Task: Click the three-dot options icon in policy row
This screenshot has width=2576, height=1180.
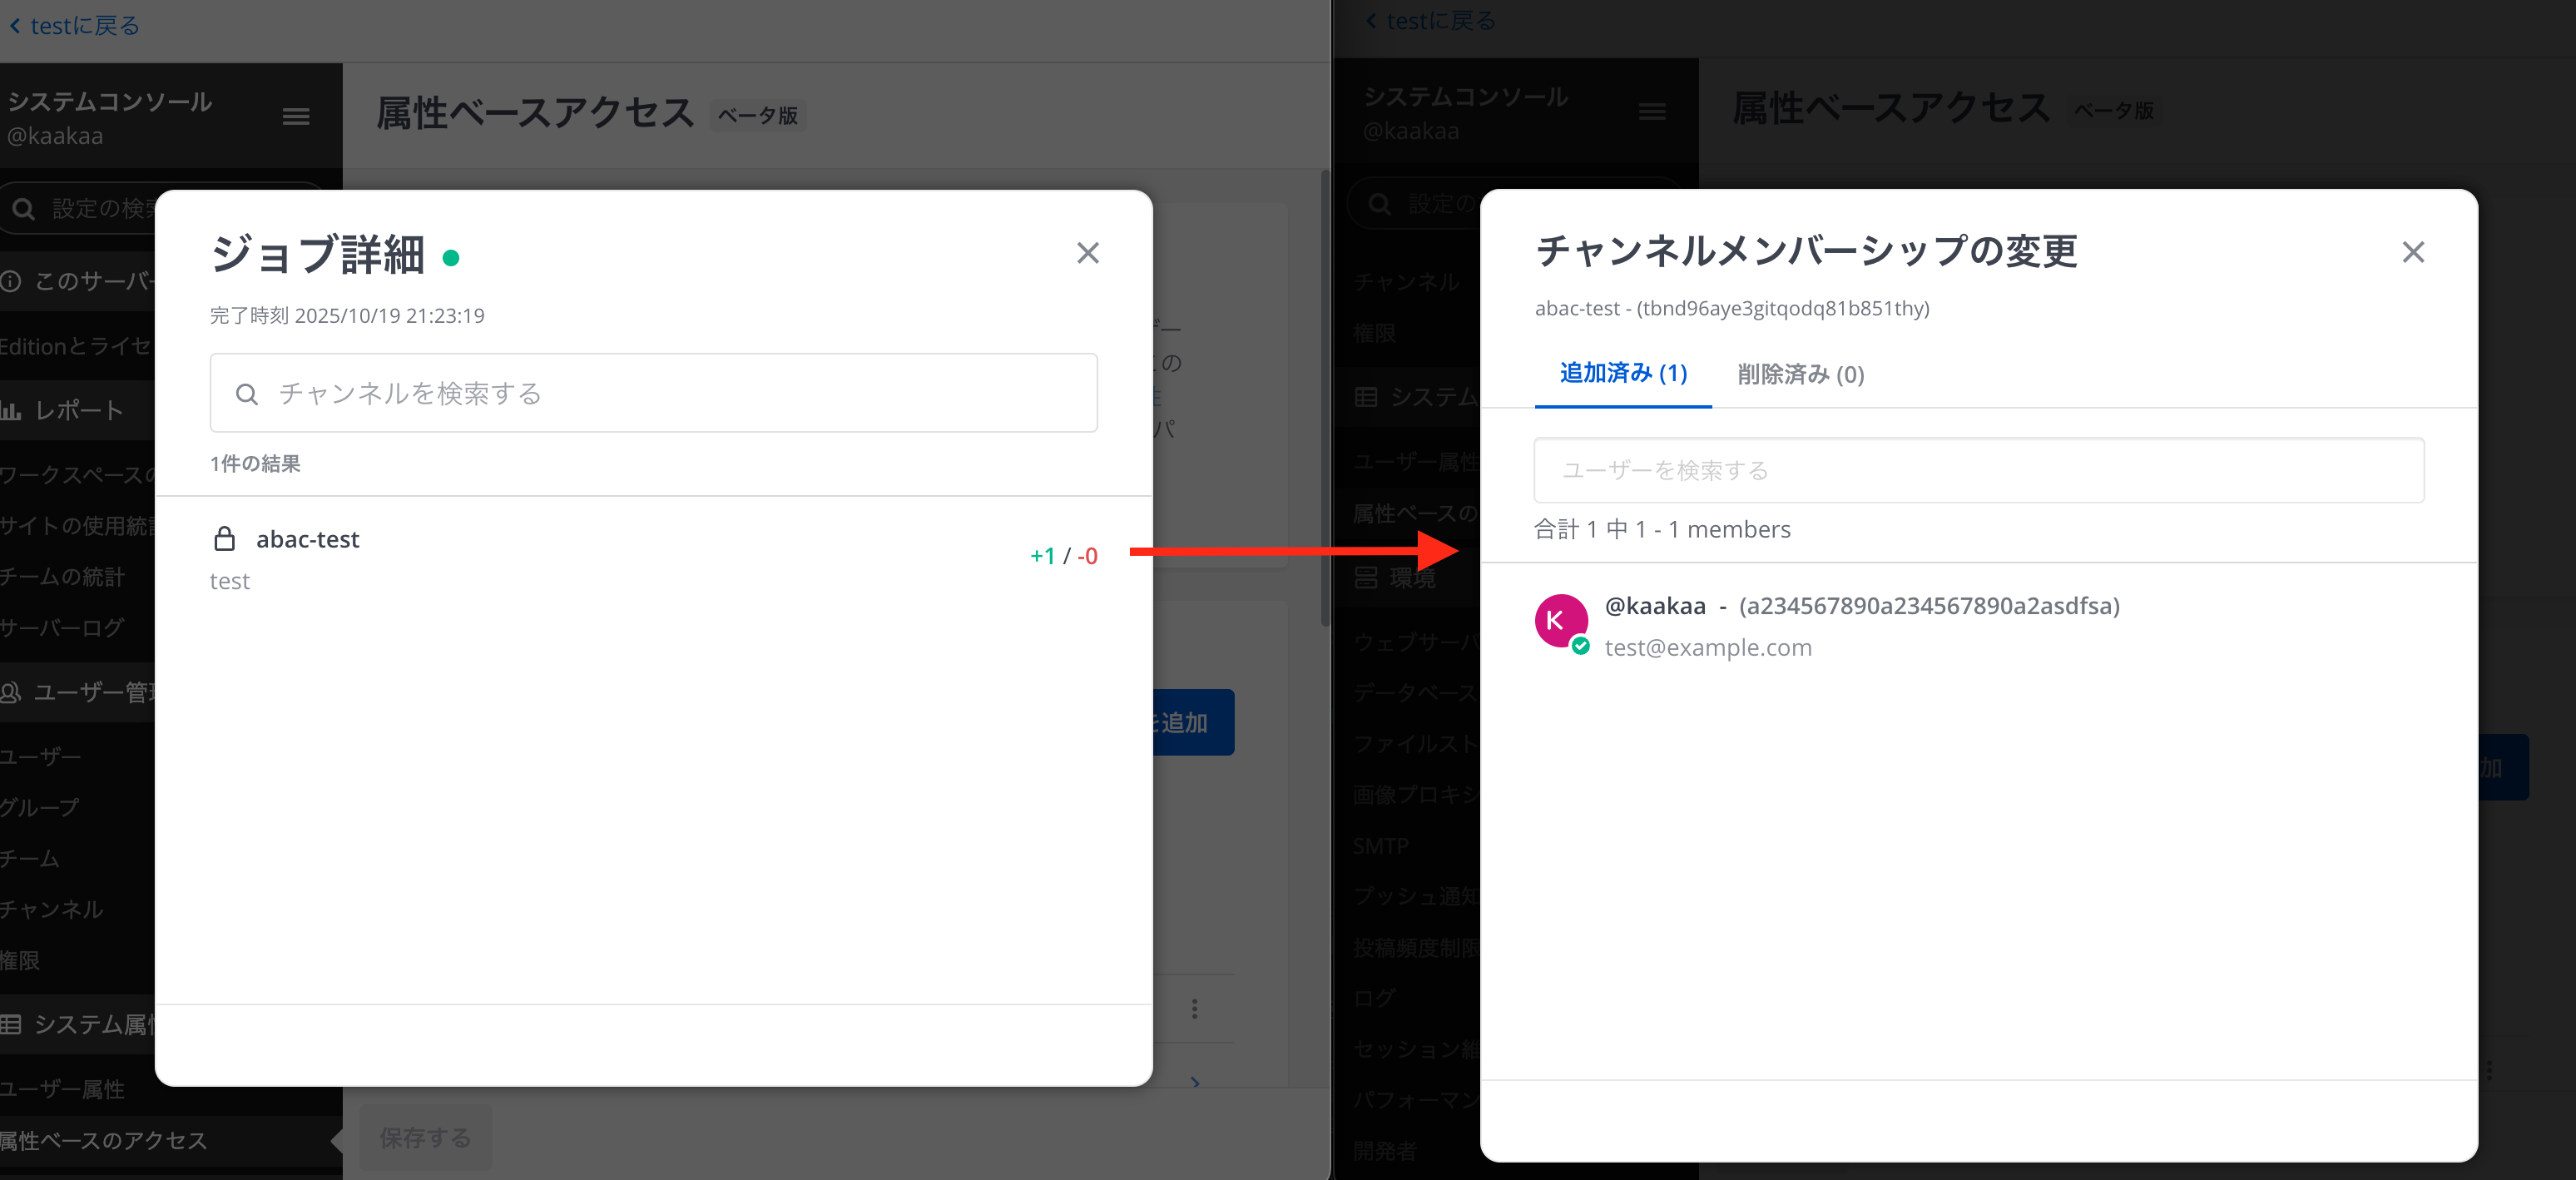Action: coord(1194,1008)
